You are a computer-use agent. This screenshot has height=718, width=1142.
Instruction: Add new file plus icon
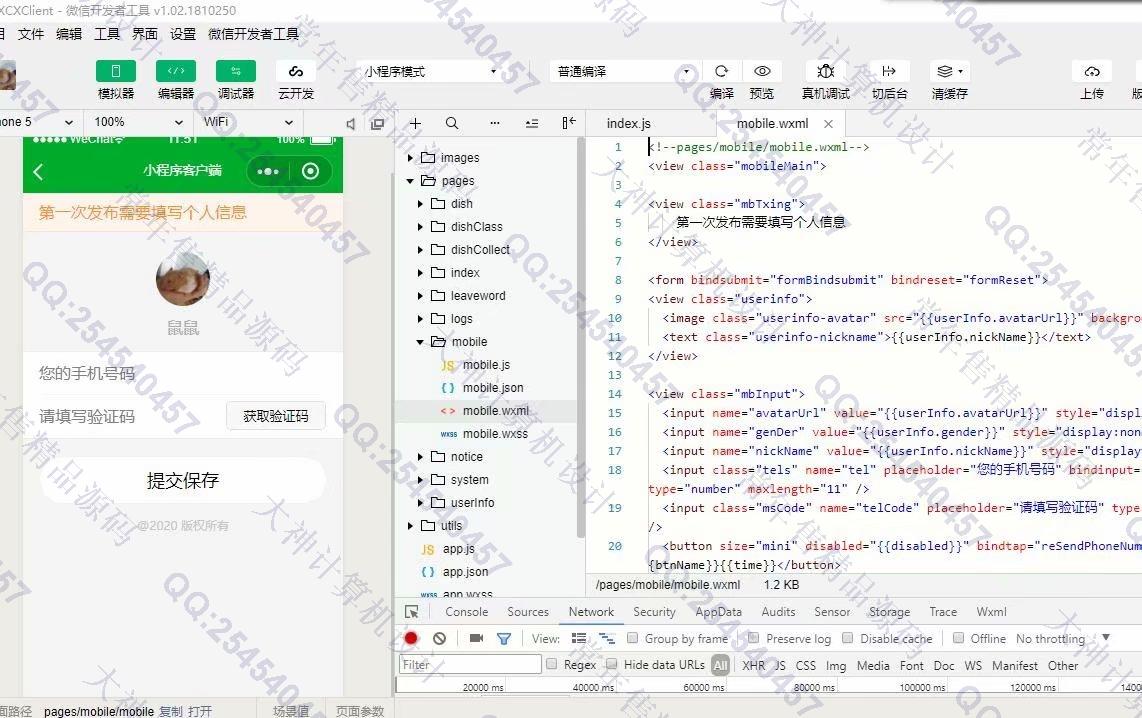coord(415,124)
